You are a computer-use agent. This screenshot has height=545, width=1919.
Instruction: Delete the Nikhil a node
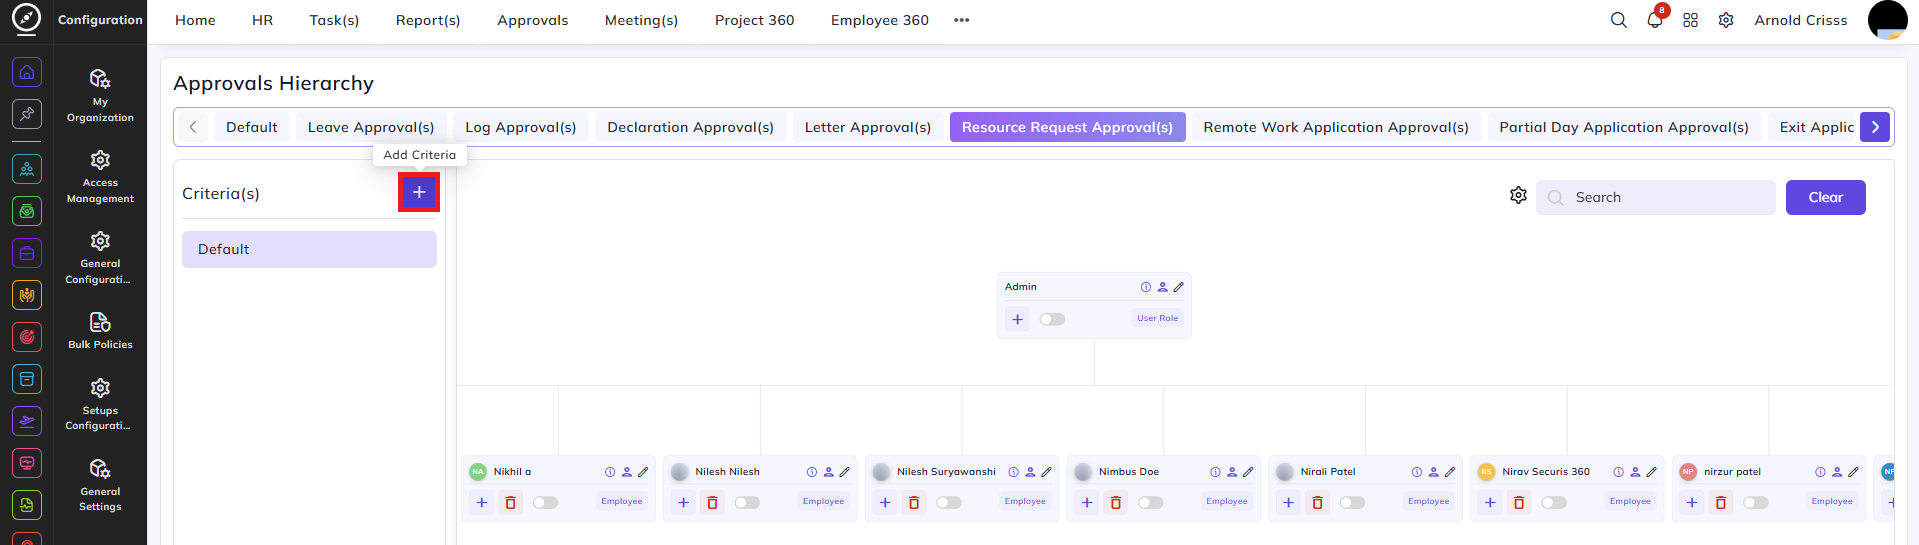pos(511,502)
